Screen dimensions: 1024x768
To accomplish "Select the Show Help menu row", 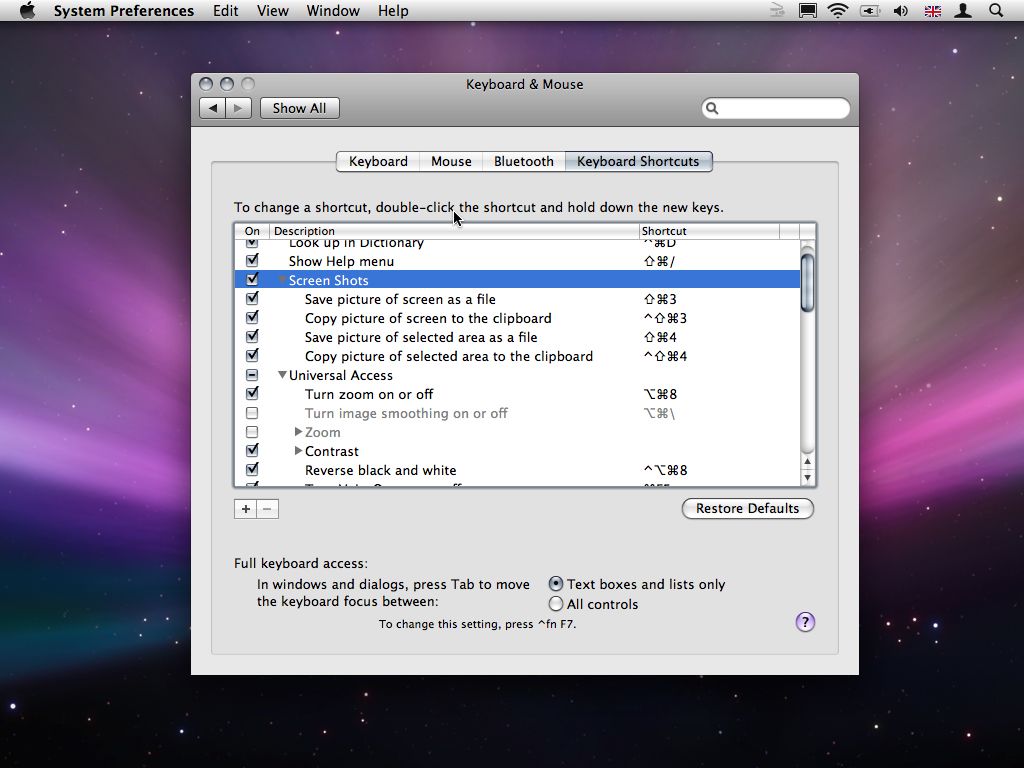I will [x=517, y=261].
